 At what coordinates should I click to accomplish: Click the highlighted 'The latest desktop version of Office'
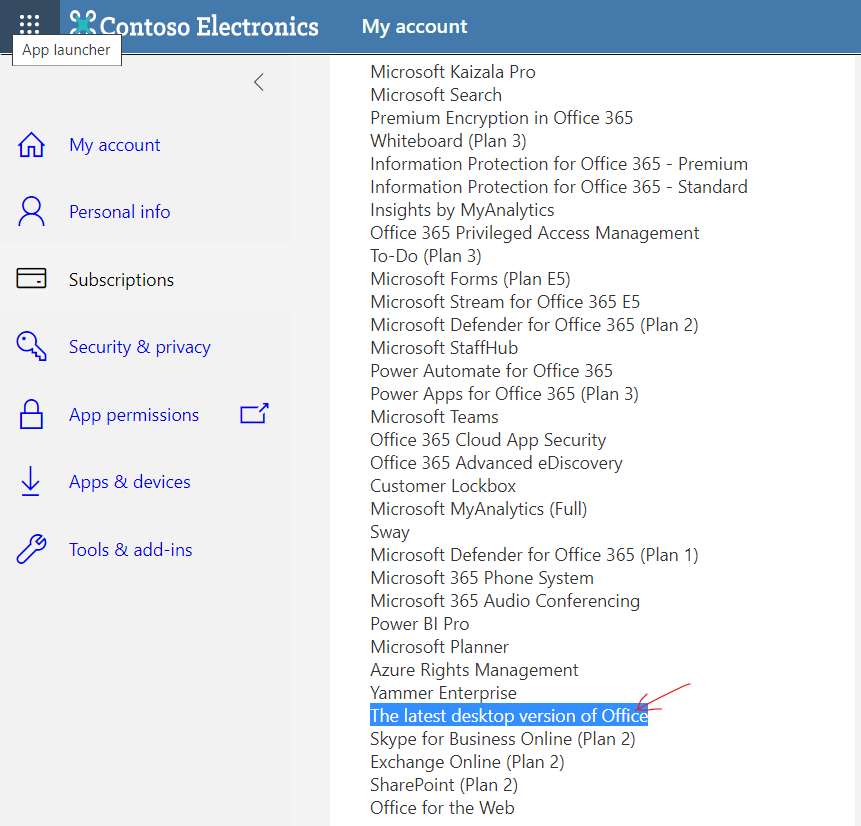[508, 716]
